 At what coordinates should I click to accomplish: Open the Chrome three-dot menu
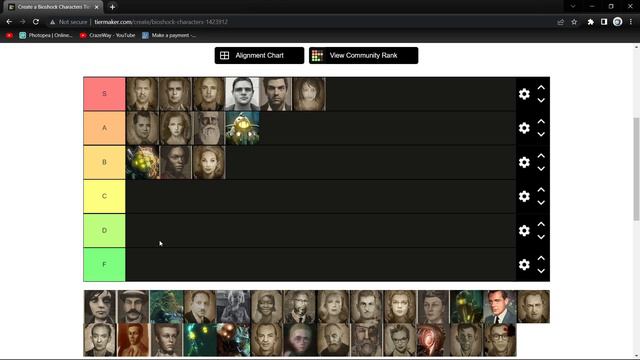(x=631, y=22)
